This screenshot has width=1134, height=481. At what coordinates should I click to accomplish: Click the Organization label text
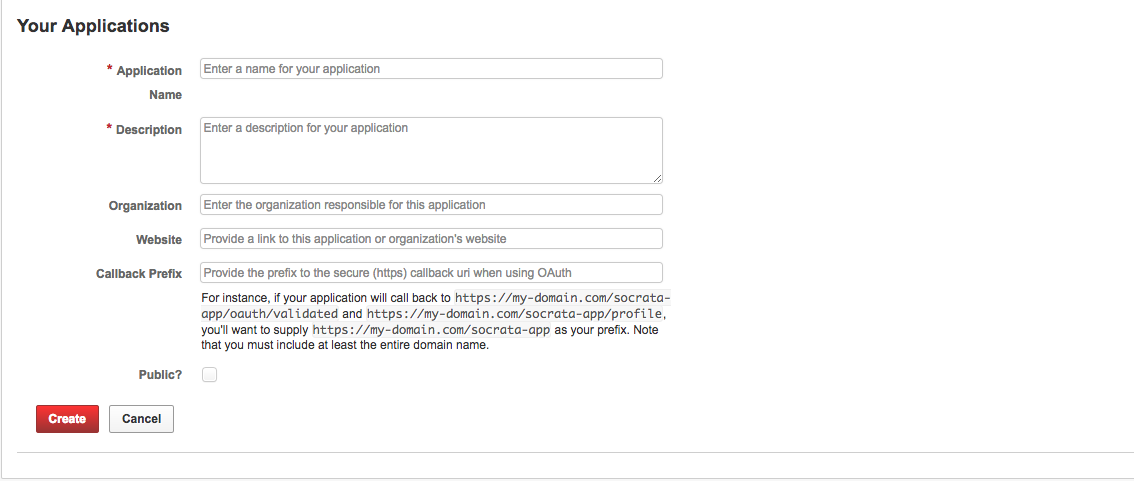pos(145,205)
